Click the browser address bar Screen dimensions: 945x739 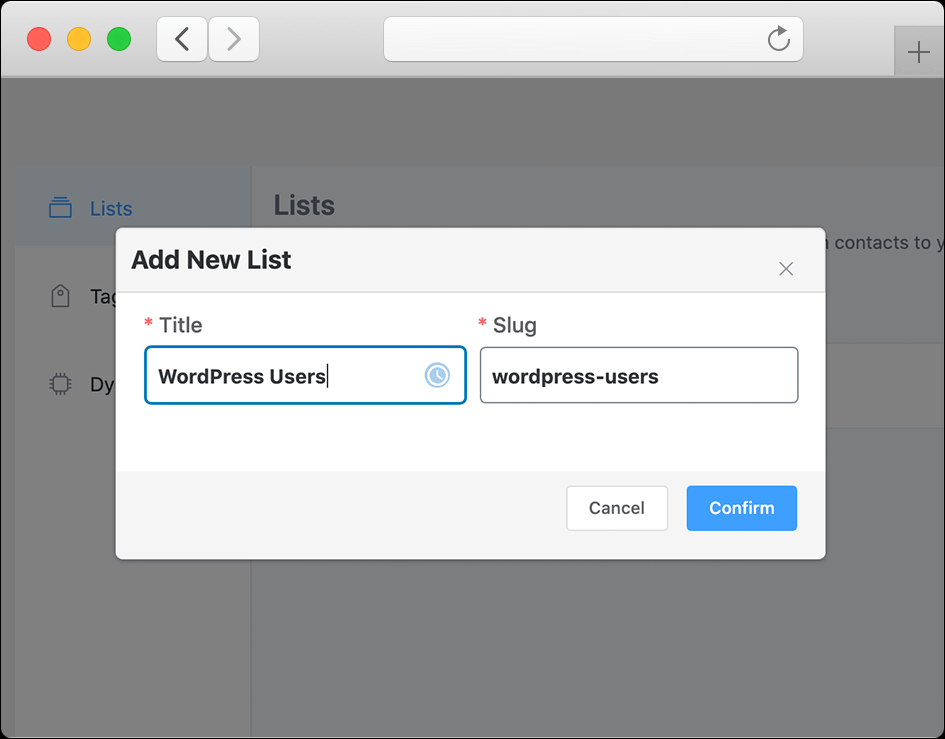point(593,39)
